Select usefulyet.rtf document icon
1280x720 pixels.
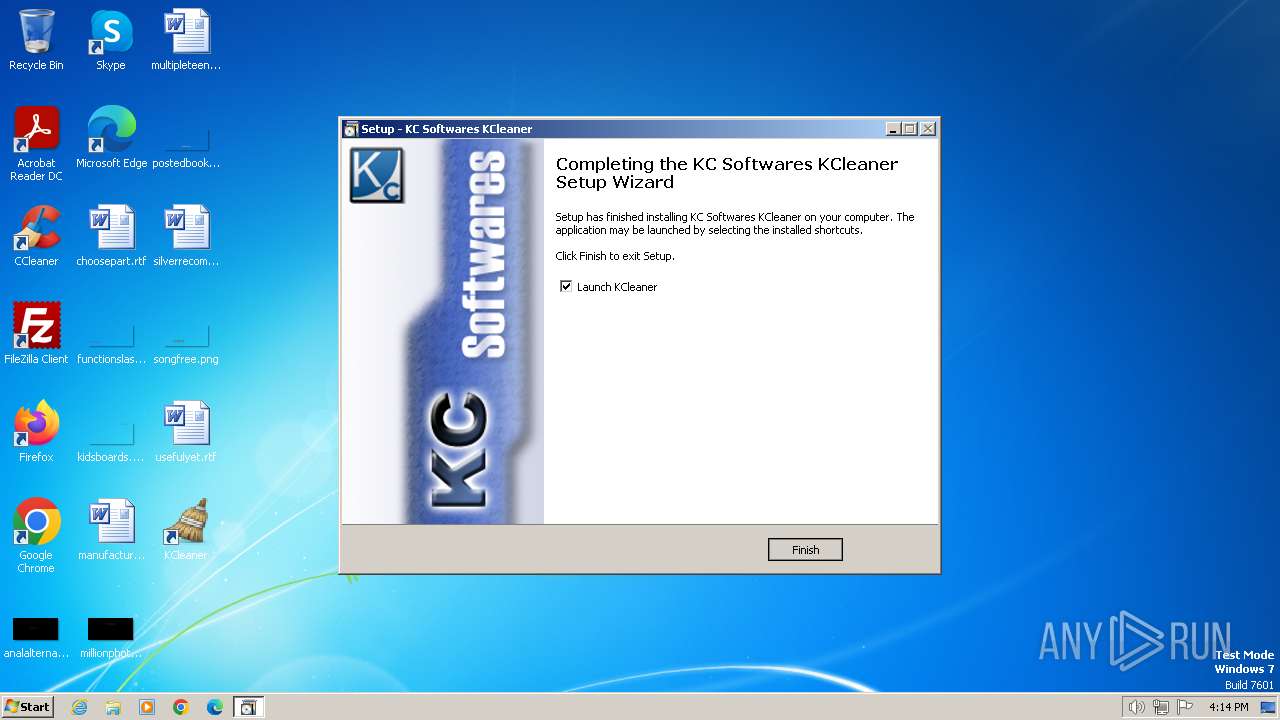186,432
